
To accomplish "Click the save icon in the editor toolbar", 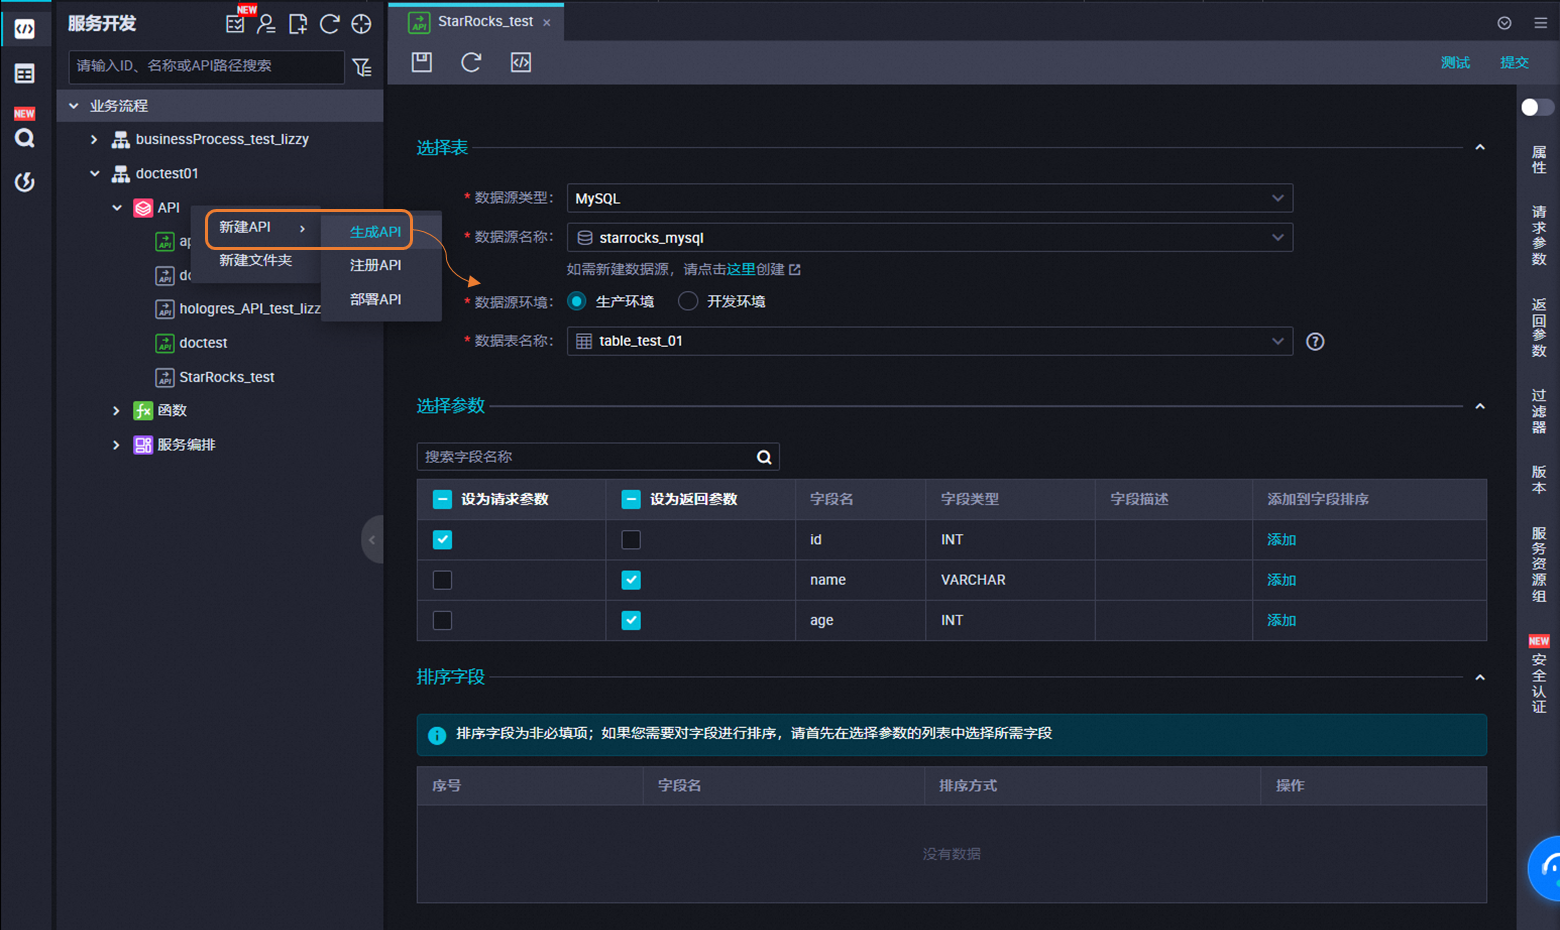I will pos(421,62).
